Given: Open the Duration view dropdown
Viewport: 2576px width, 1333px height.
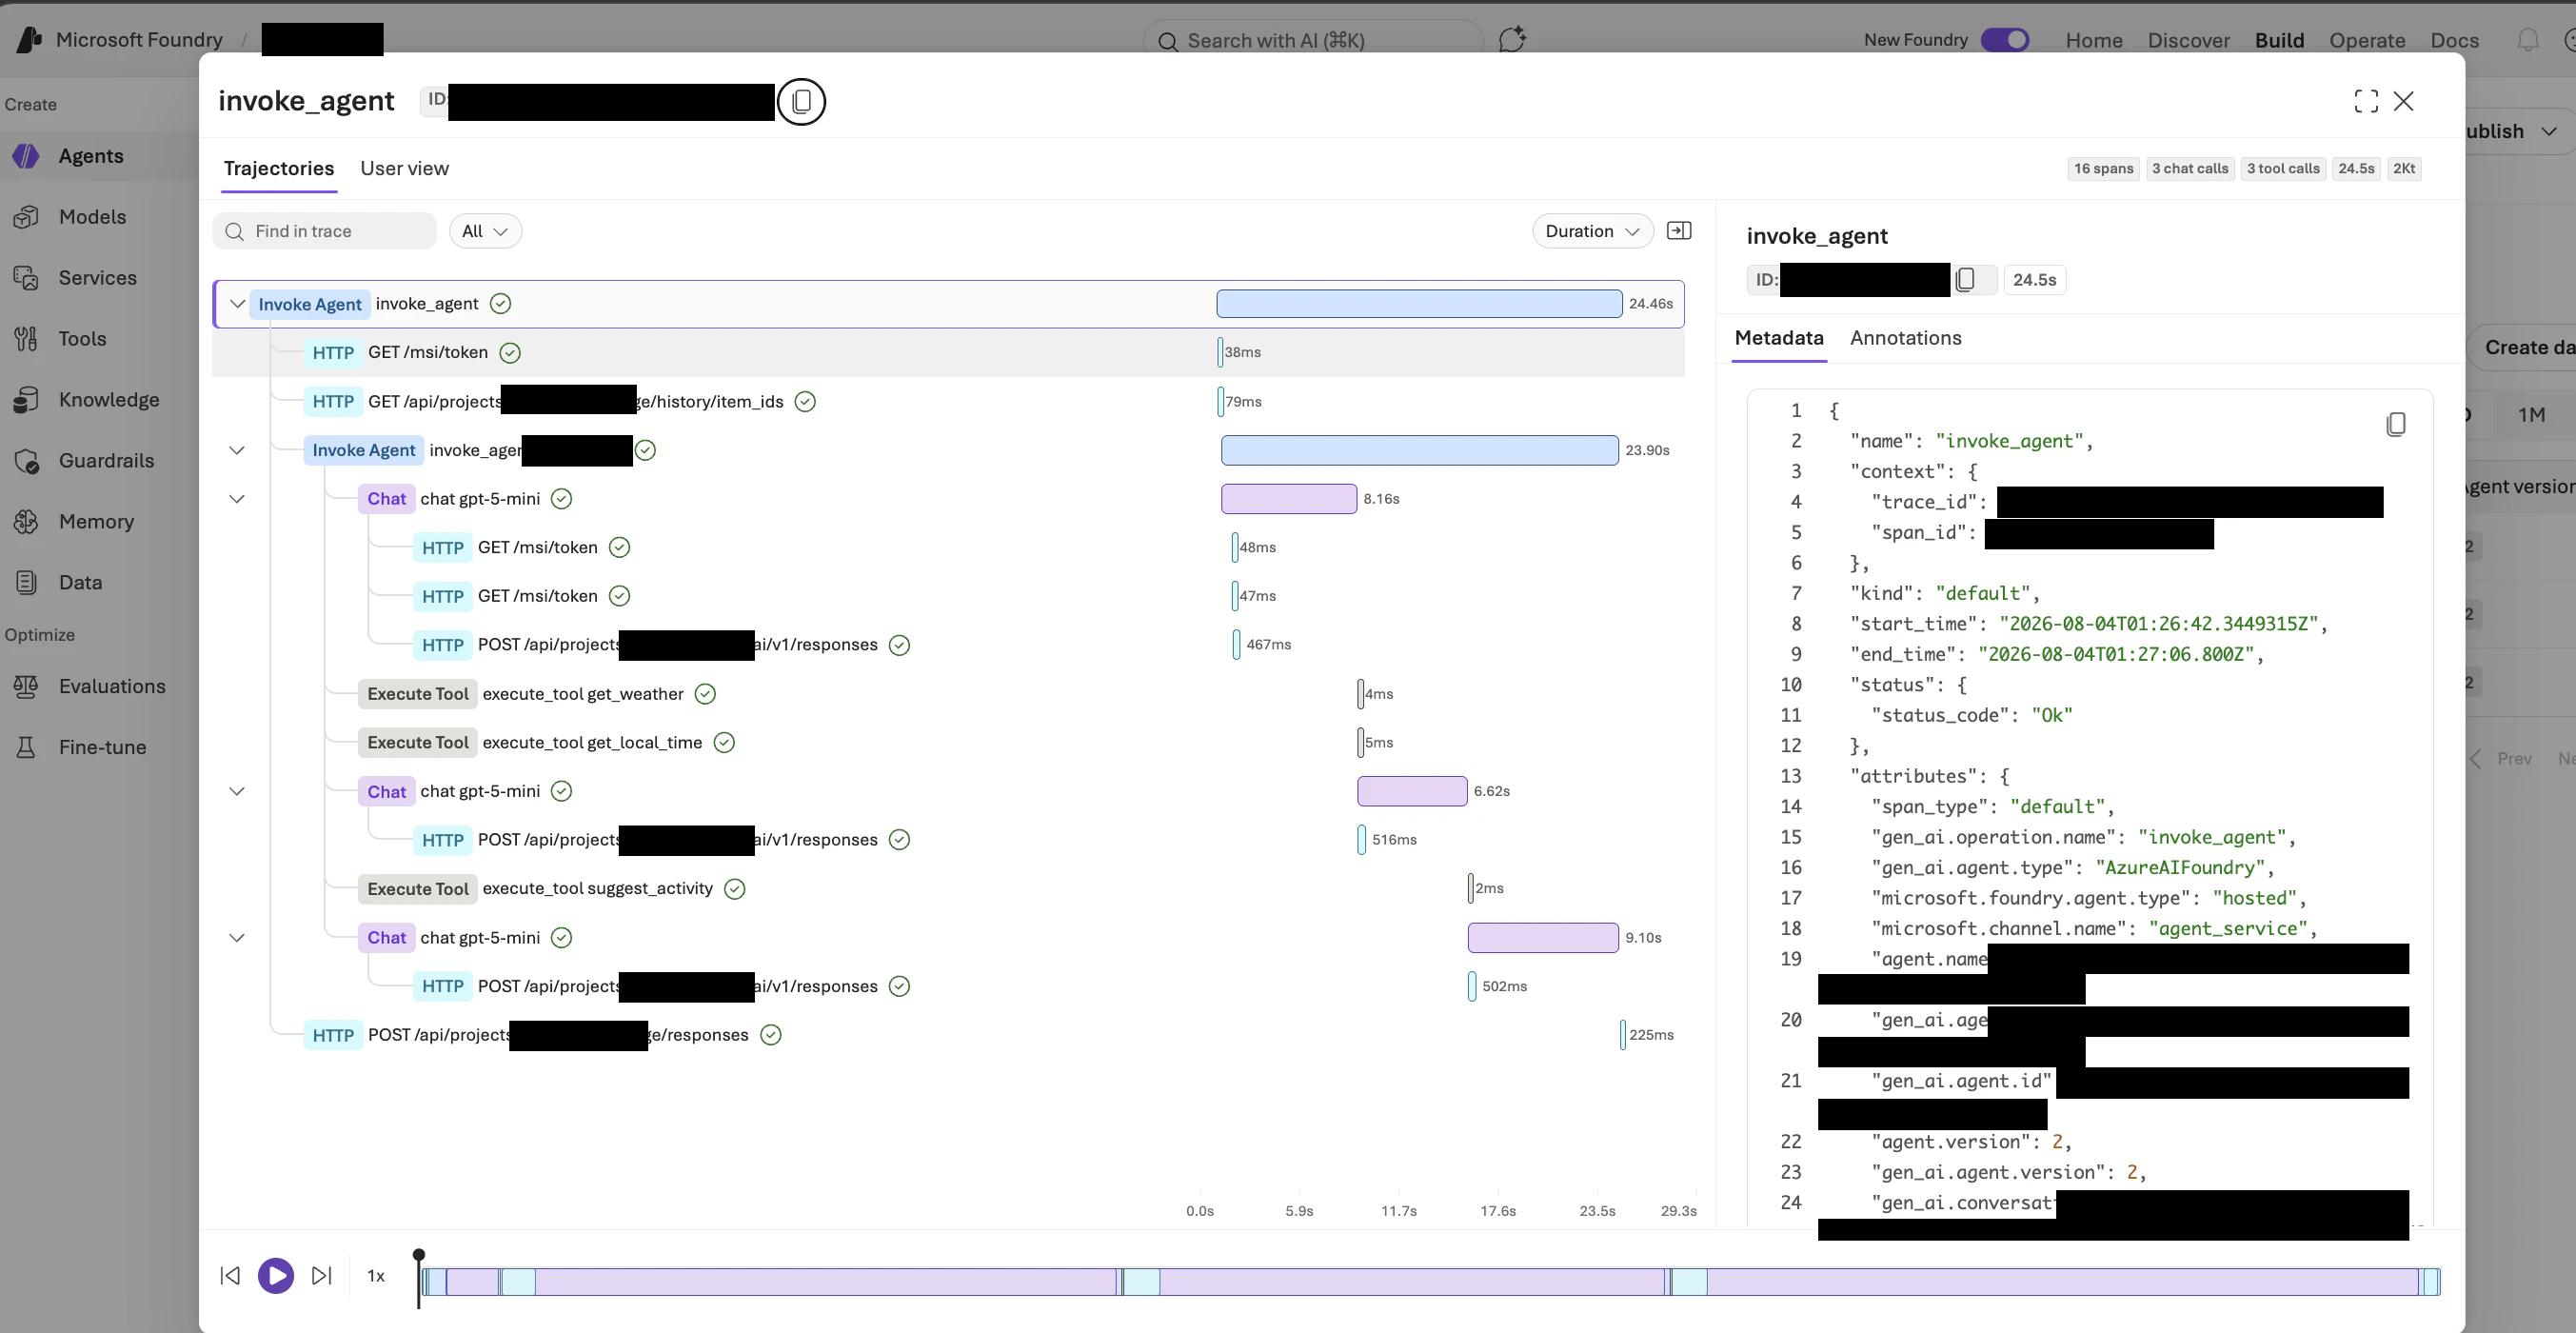Looking at the screenshot, I should (1592, 231).
